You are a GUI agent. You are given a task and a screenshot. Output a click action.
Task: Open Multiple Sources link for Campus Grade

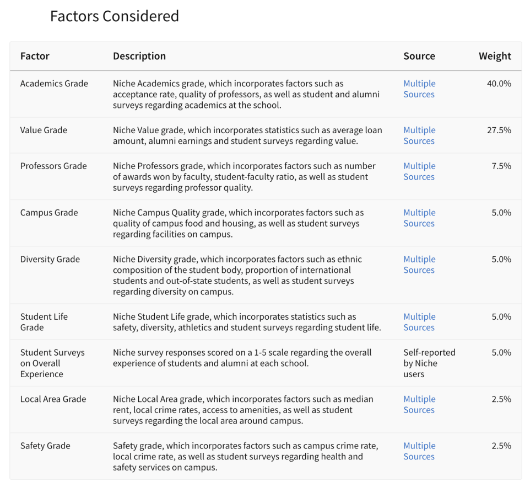click(419, 218)
